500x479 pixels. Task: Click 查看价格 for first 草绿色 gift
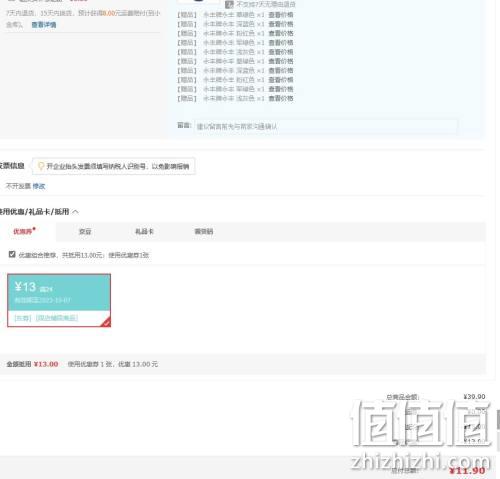pos(281,15)
